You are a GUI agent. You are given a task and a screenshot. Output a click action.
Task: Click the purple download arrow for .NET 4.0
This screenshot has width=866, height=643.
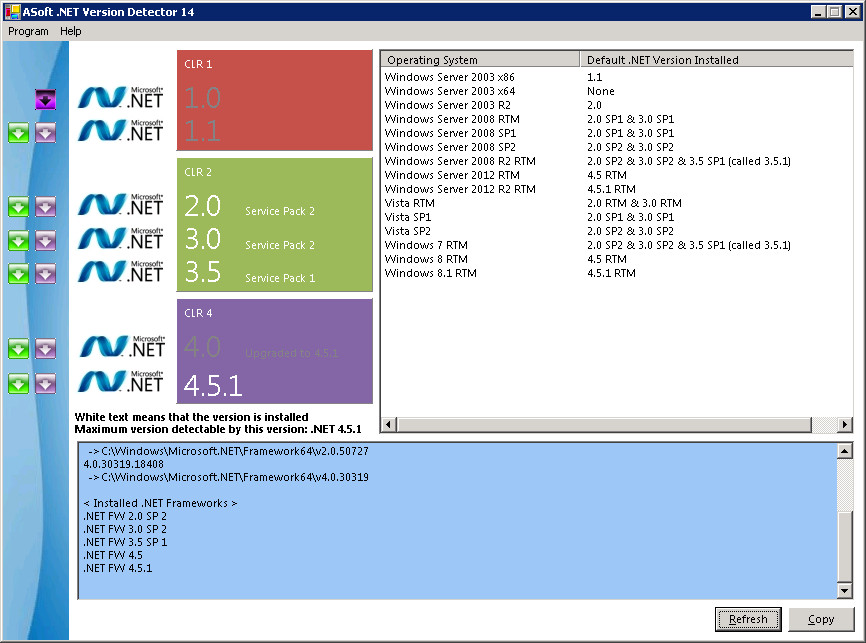tap(45, 349)
